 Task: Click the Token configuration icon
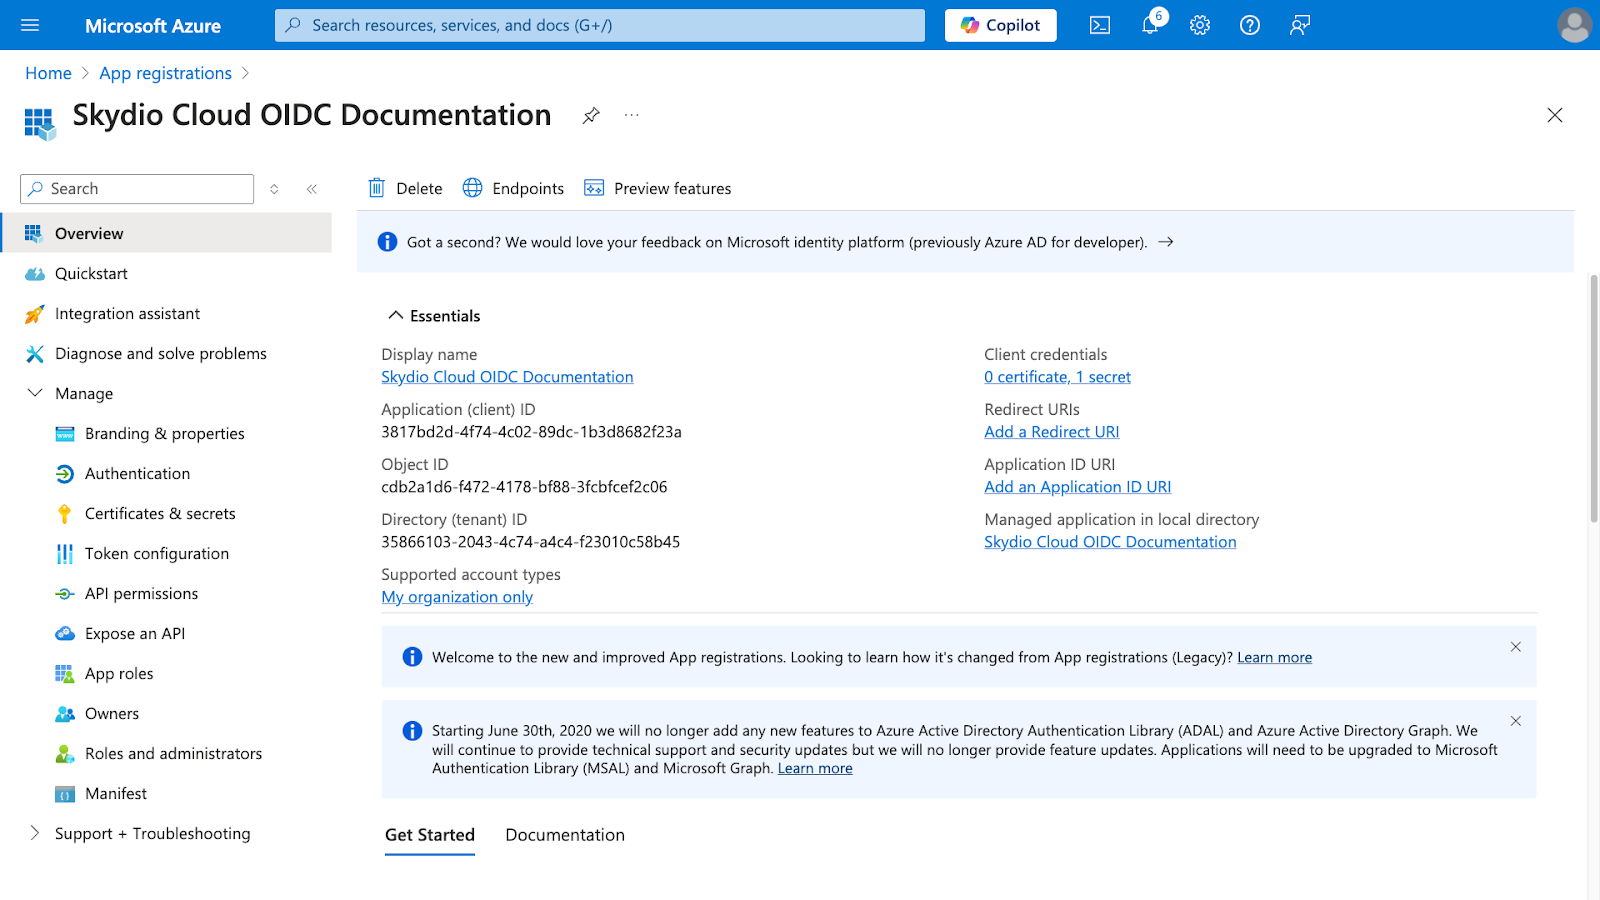click(65, 553)
